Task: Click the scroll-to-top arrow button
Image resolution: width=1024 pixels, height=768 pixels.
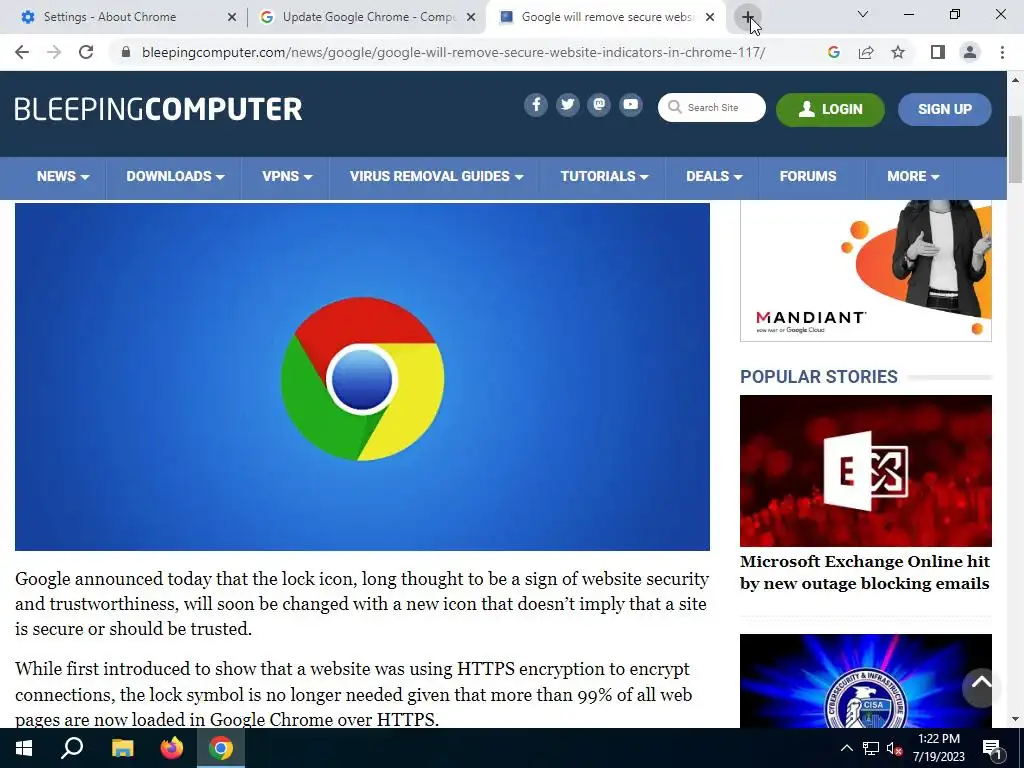Action: pos(980,687)
